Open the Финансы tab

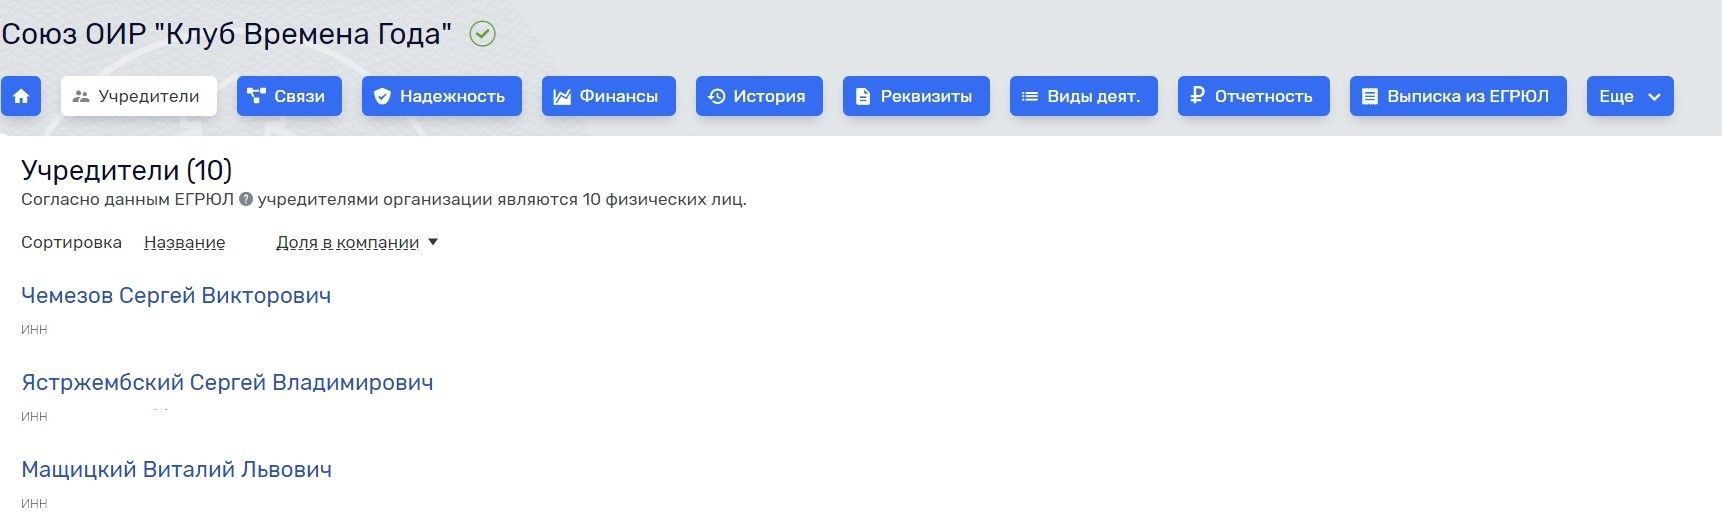tap(609, 96)
